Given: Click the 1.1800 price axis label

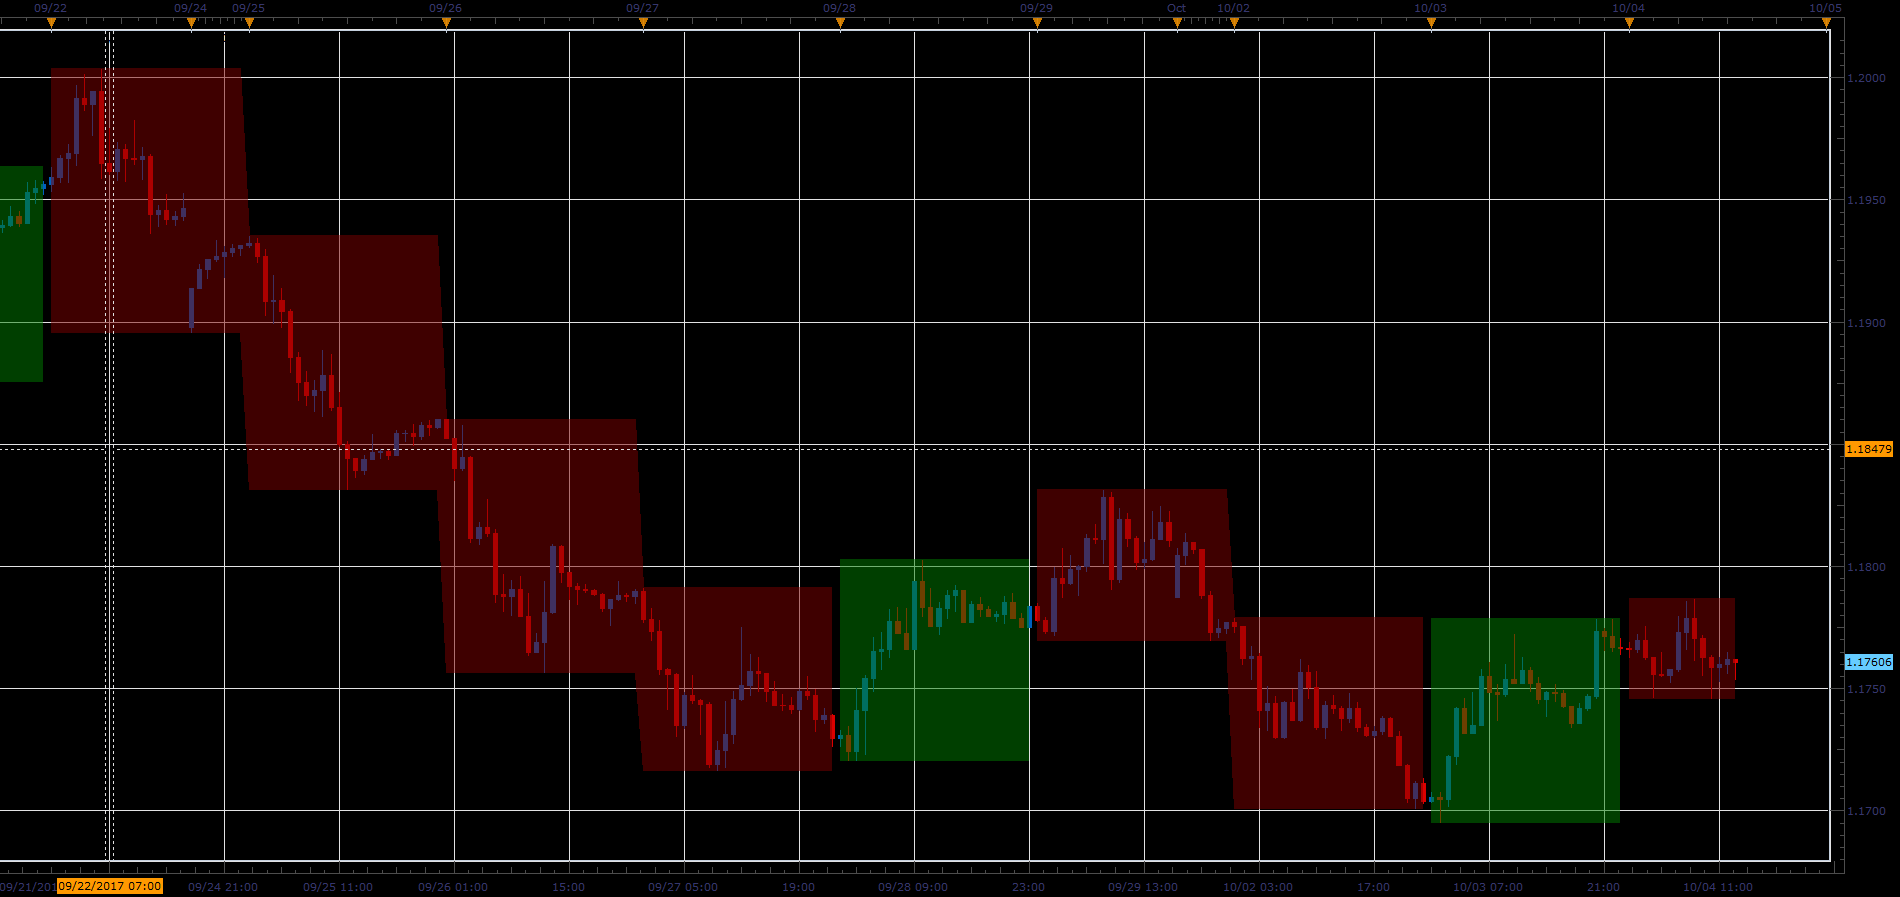Looking at the screenshot, I should 1866,567.
